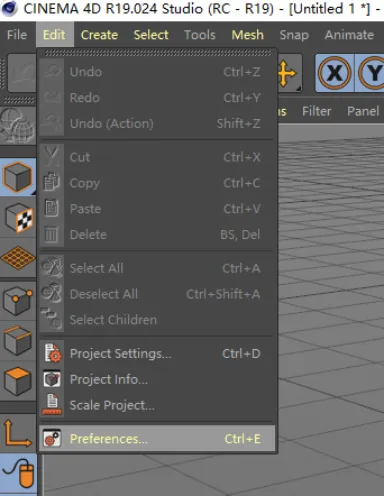This screenshot has width=384, height=496.
Task: Choose Preferences... from Edit menu
Action: pos(157,439)
